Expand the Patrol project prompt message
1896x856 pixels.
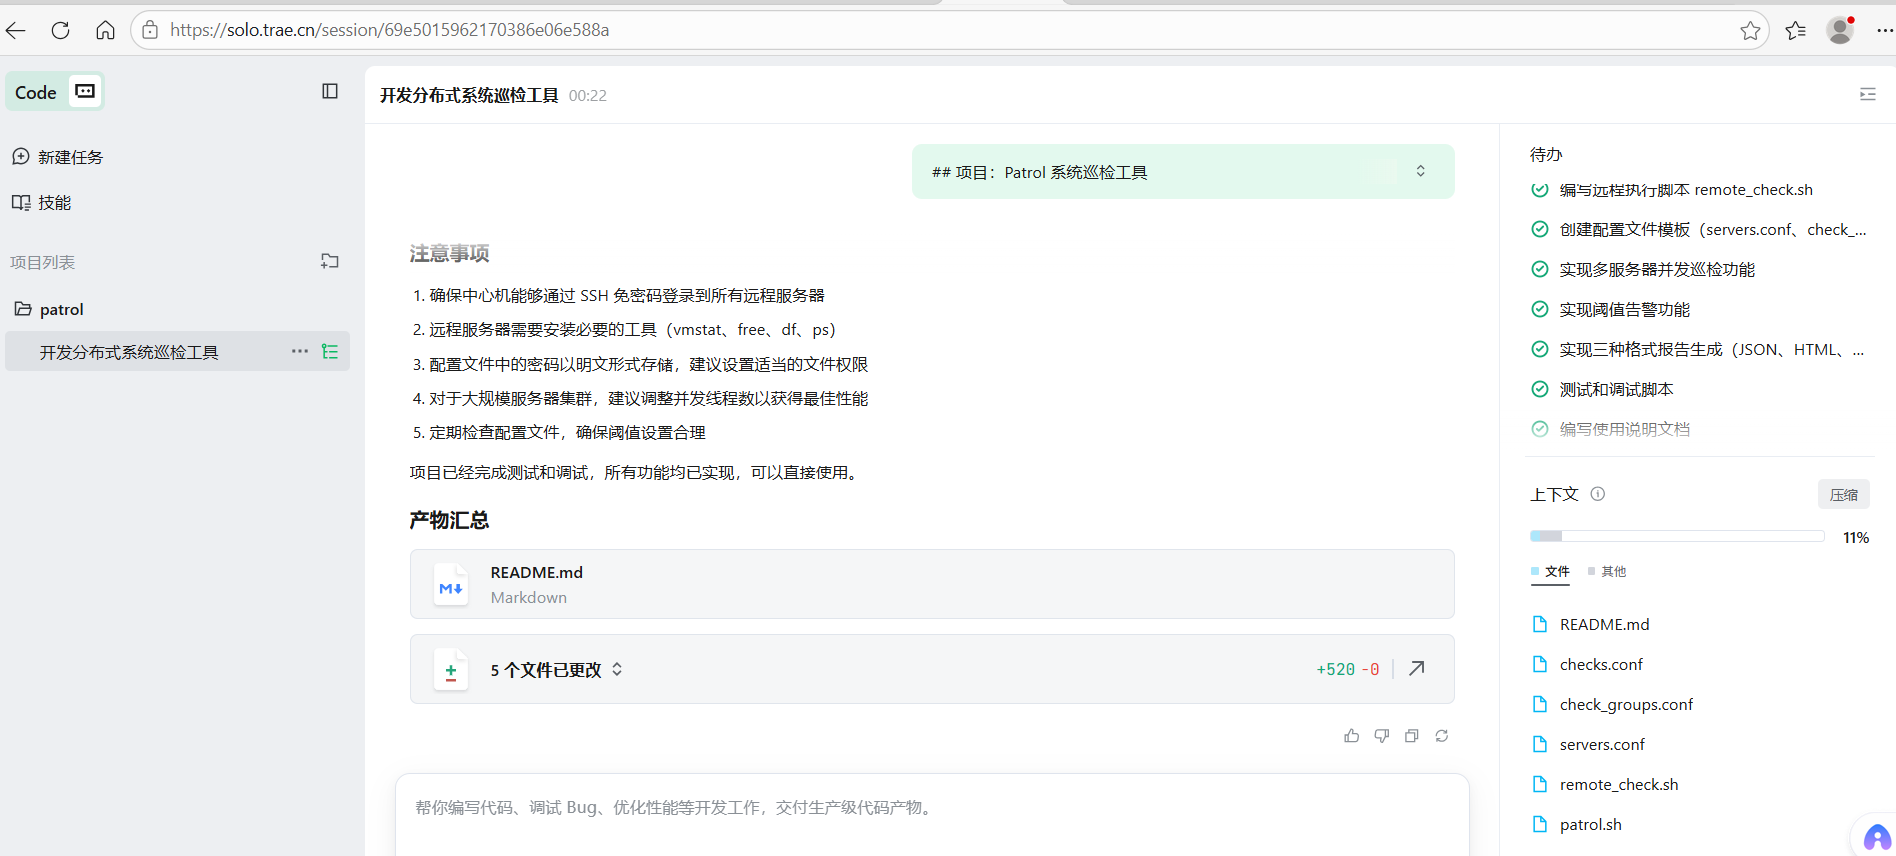point(1420,171)
